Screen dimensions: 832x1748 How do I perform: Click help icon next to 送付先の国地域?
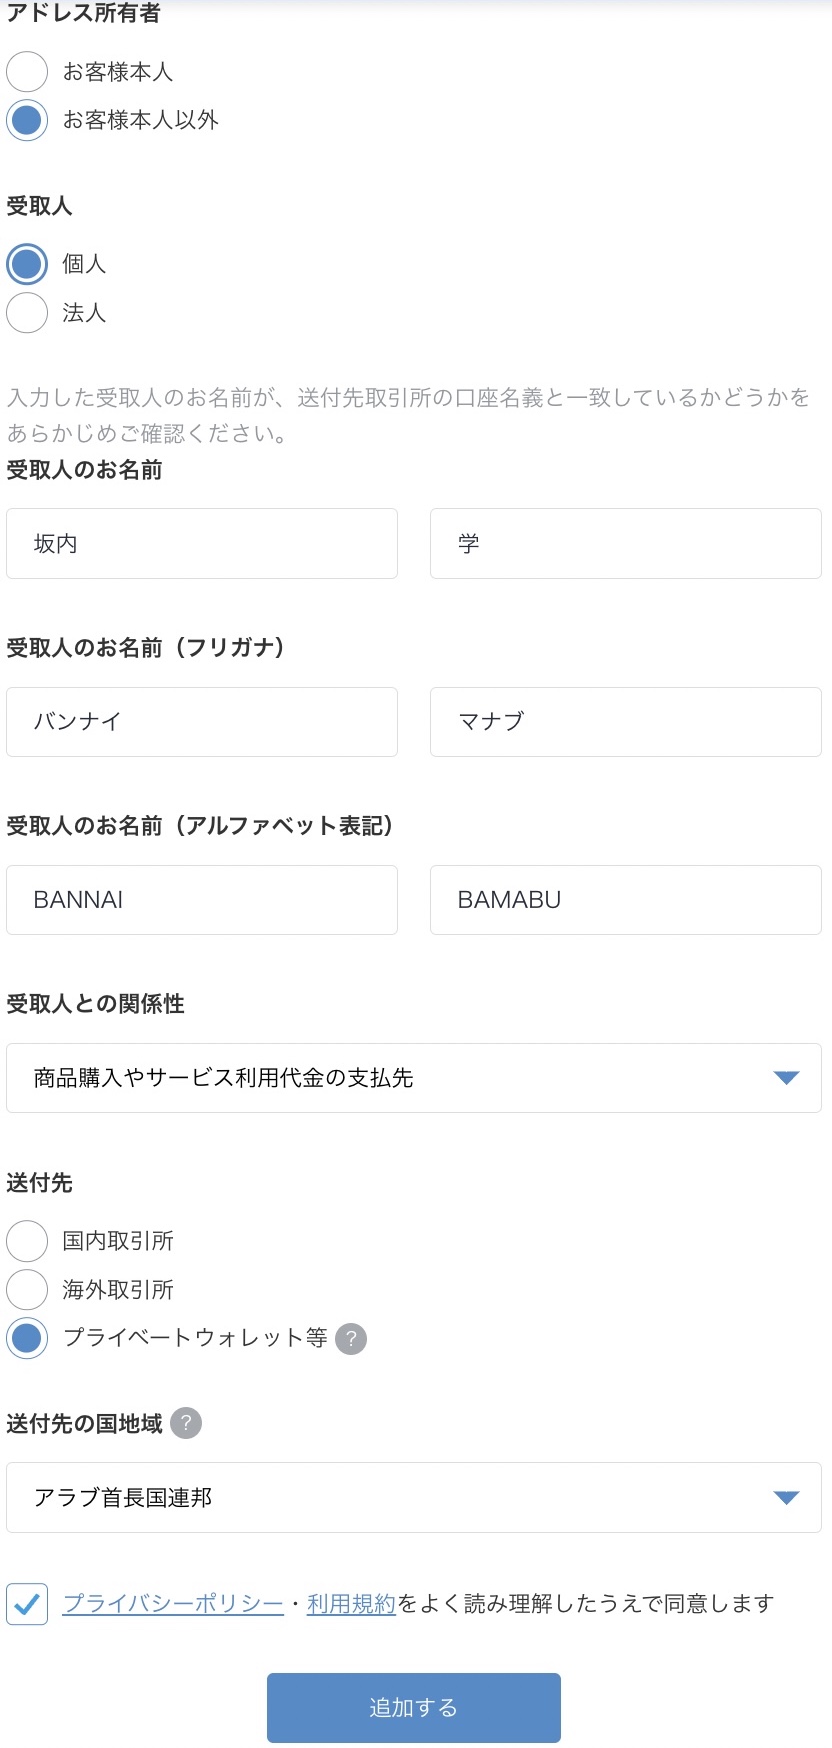pyautogui.click(x=186, y=1423)
